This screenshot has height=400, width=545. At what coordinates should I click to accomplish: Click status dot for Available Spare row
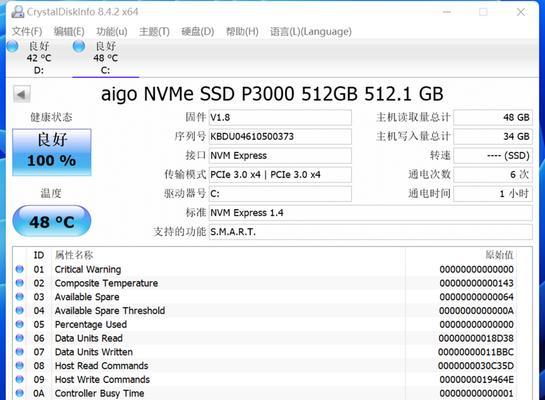pyautogui.click(x=19, y=297)
